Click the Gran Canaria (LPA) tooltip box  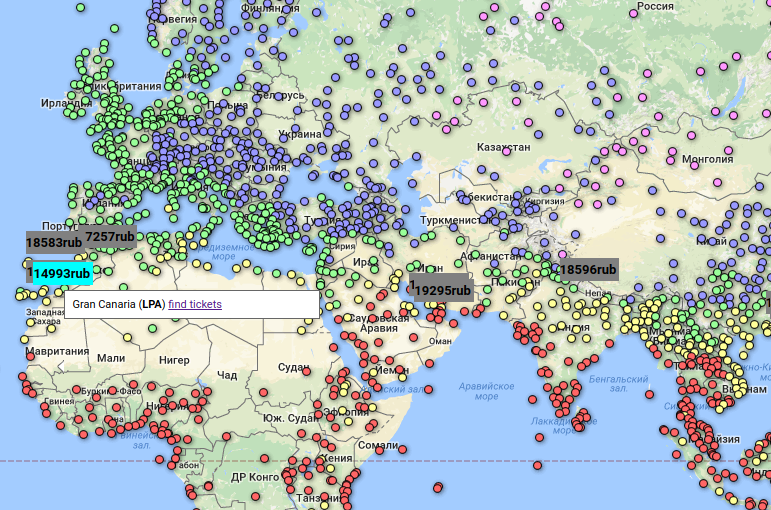(x=110, y=304)
